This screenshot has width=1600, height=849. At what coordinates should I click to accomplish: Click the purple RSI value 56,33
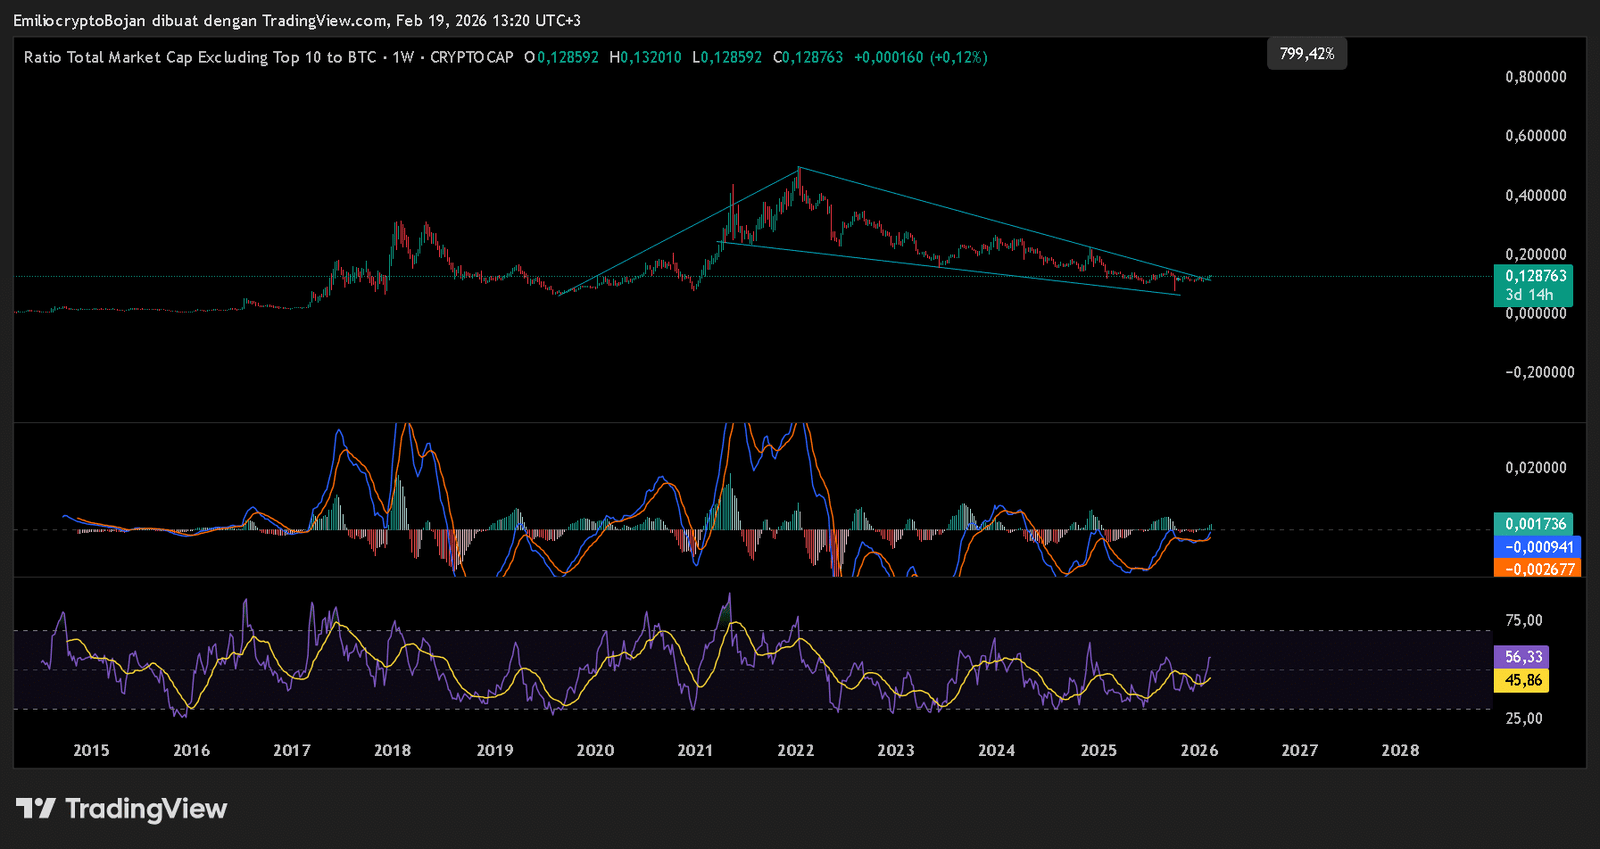point(1524,657)
